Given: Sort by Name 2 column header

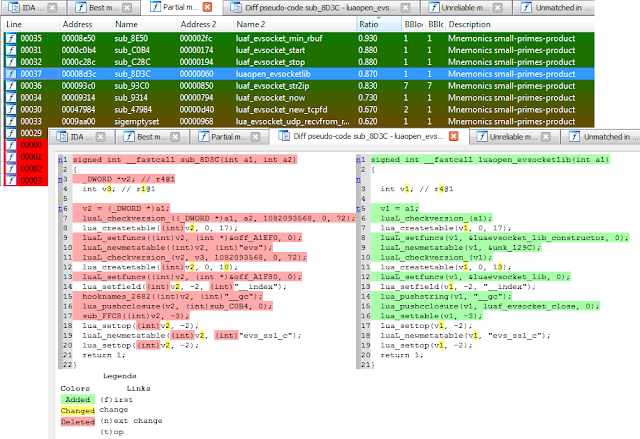Looking at the screenshot, I should (295, 24).
